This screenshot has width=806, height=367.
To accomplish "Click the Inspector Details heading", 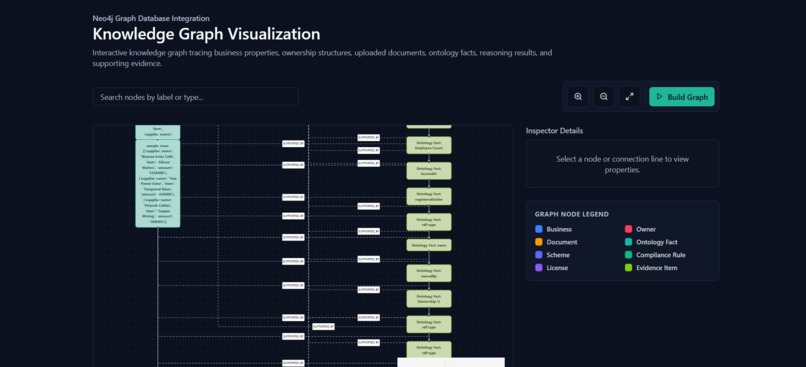I will coord(554,131).
